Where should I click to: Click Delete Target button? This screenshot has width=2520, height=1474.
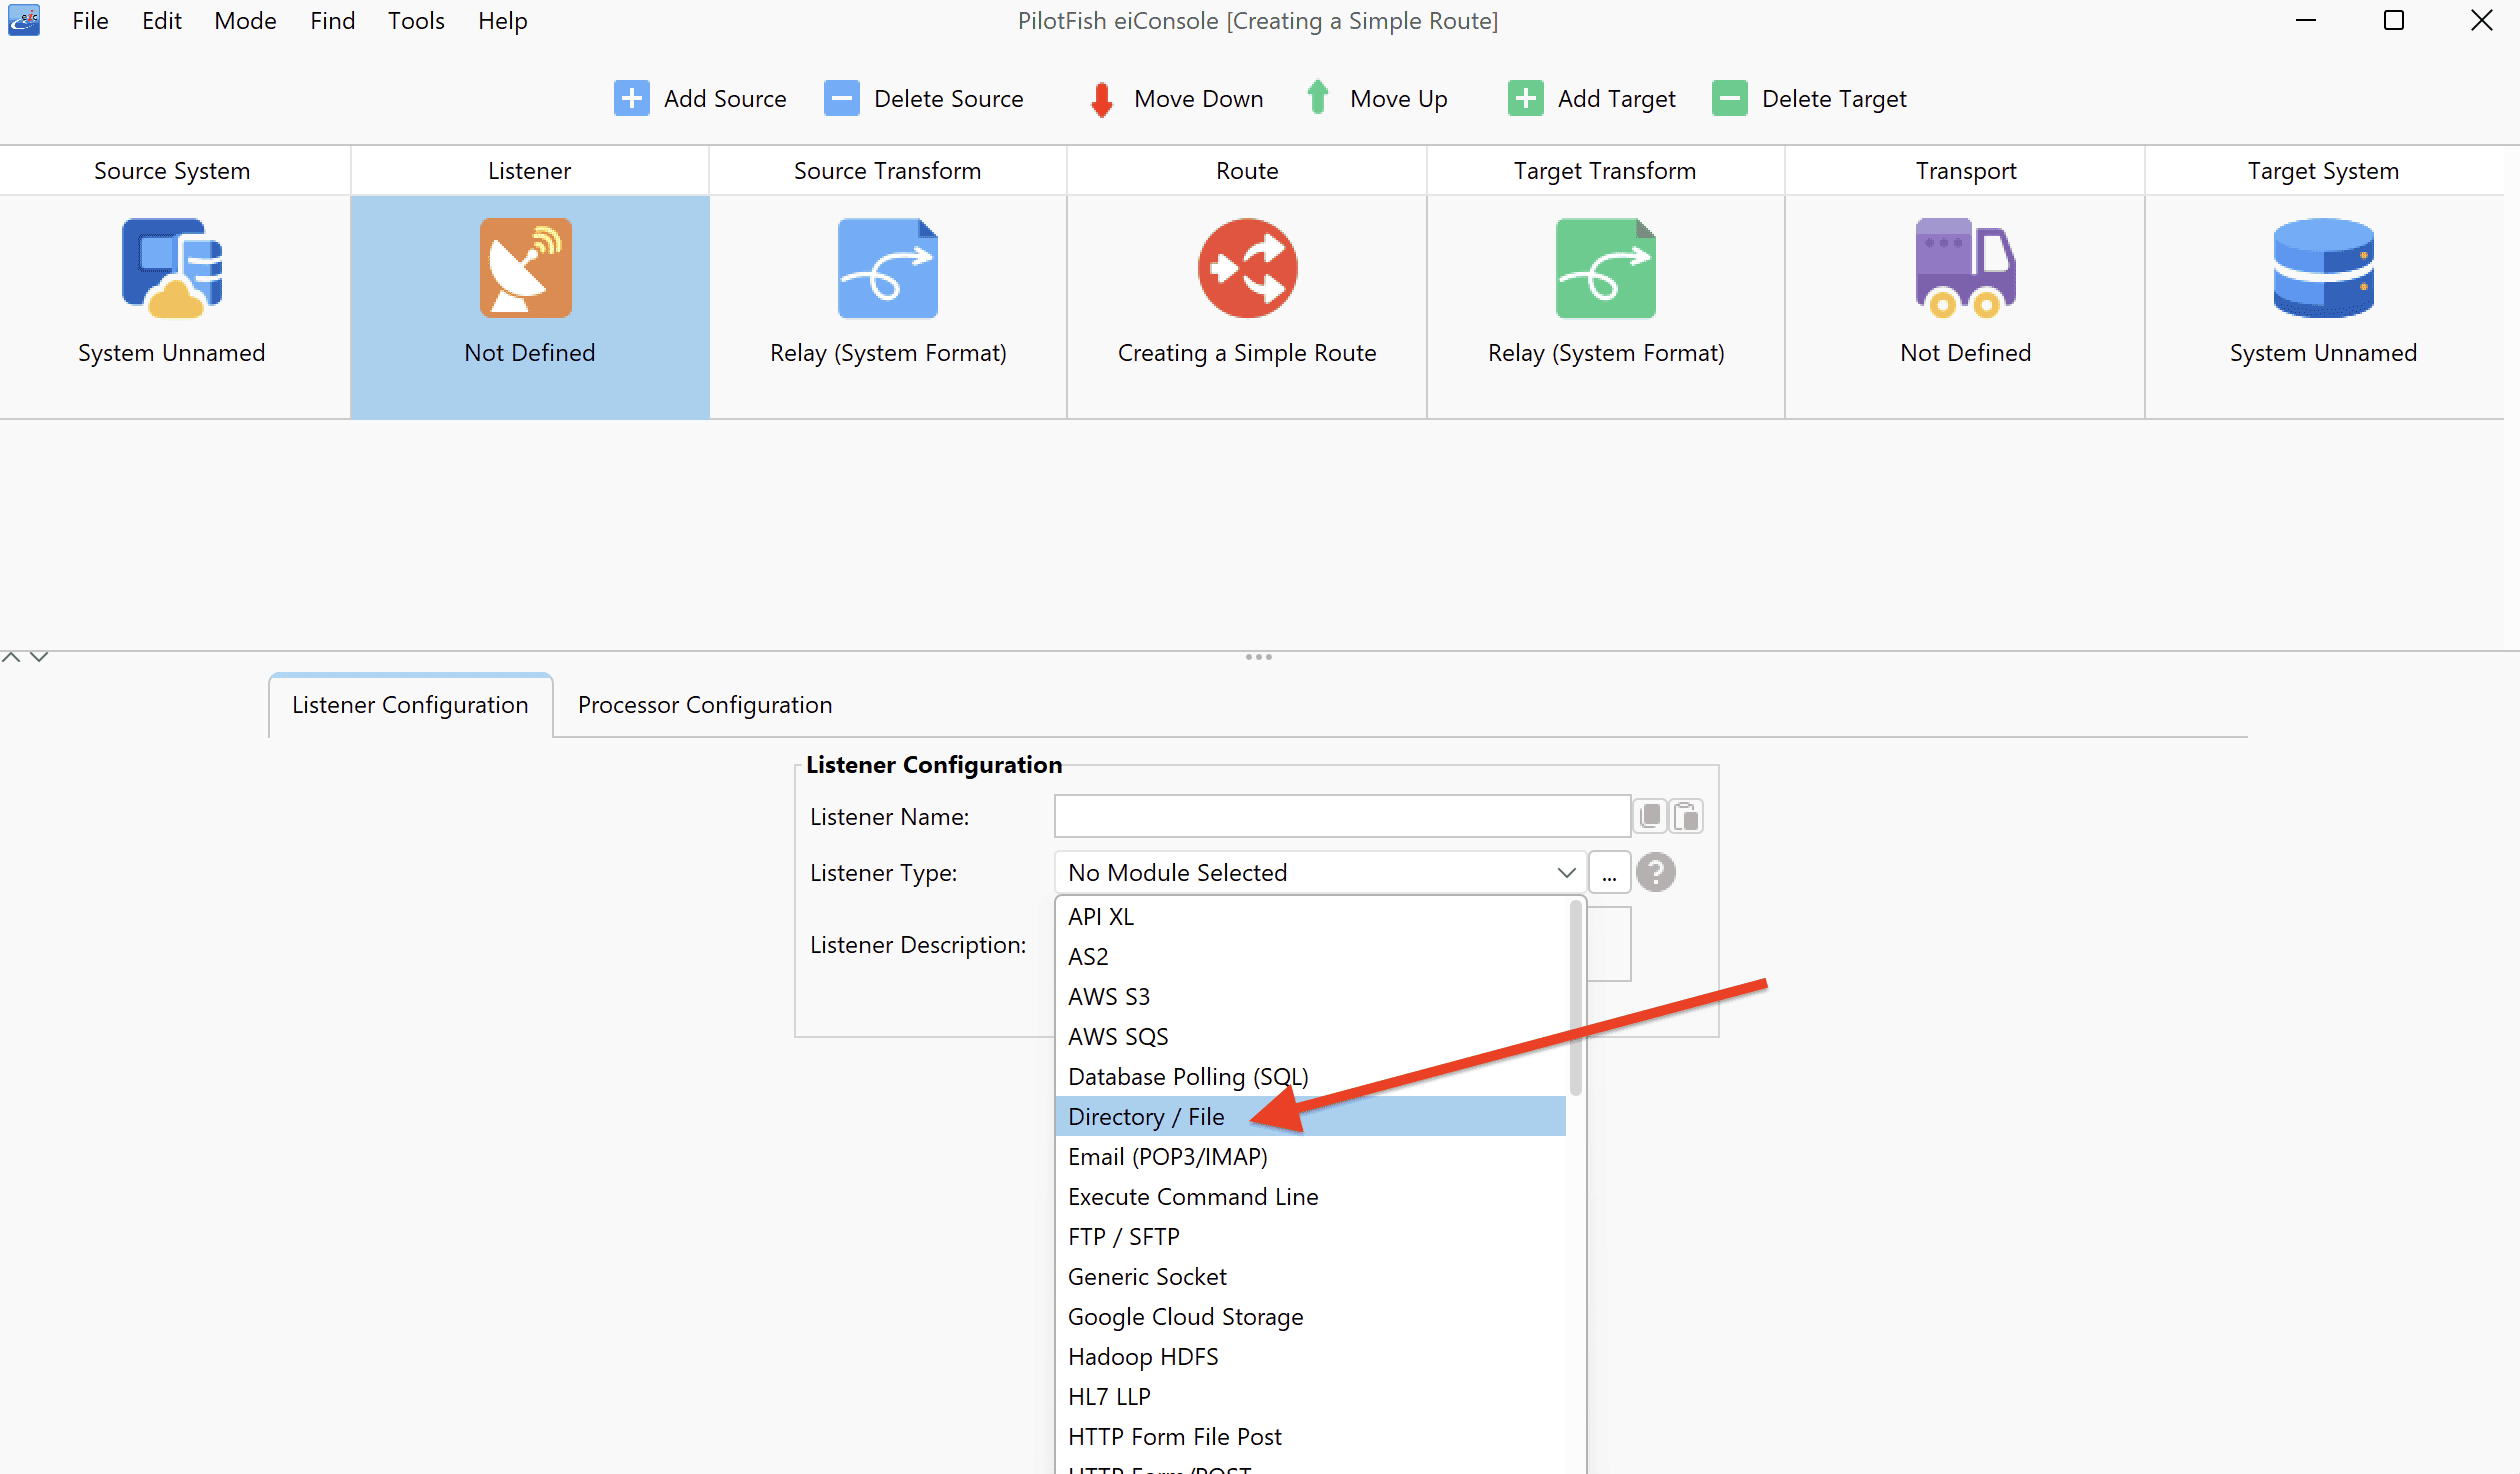(1809, 98)
